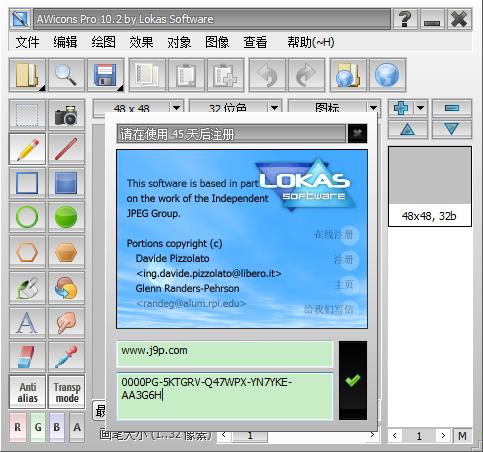Toggle Anti alias mode
The image size is (483, 452).
pyautogui.click(x=27, y=392)
